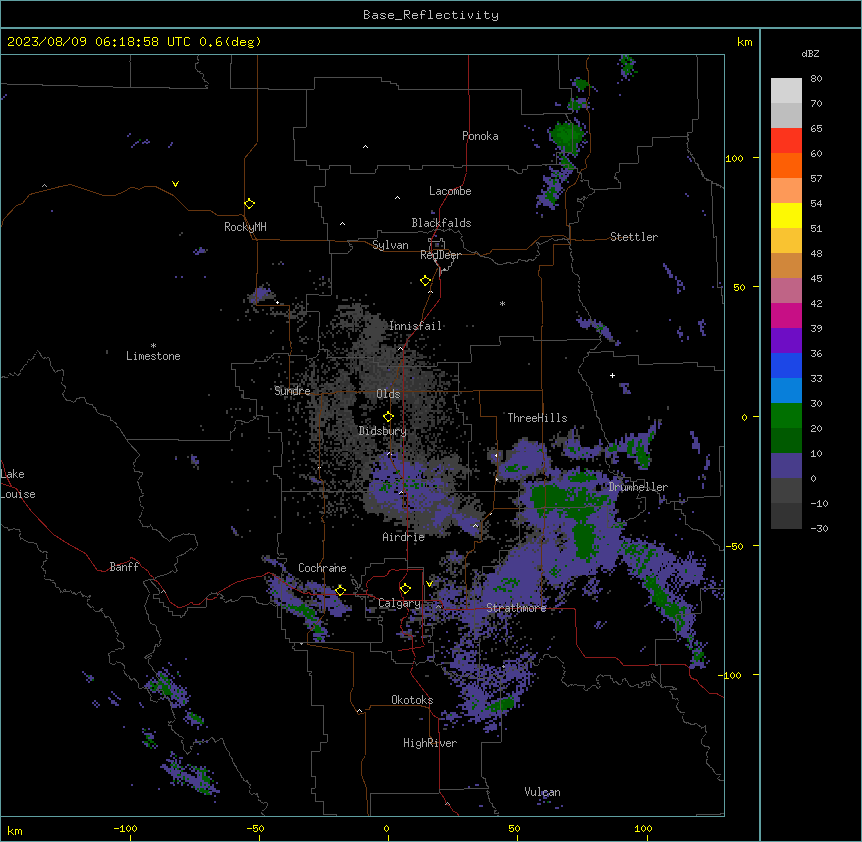
Task: Click the Drumheller label
Action: 638,487
